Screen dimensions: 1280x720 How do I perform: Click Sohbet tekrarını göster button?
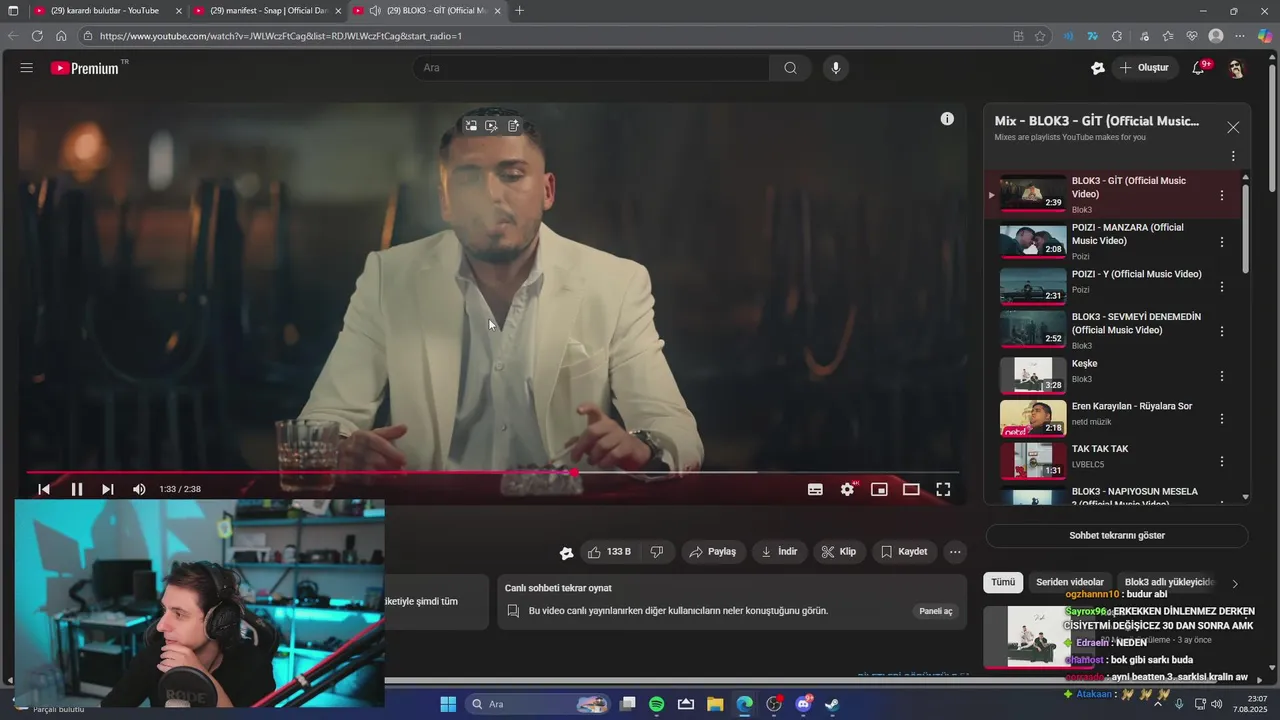pyautogui.click(x=1117, y=536)
